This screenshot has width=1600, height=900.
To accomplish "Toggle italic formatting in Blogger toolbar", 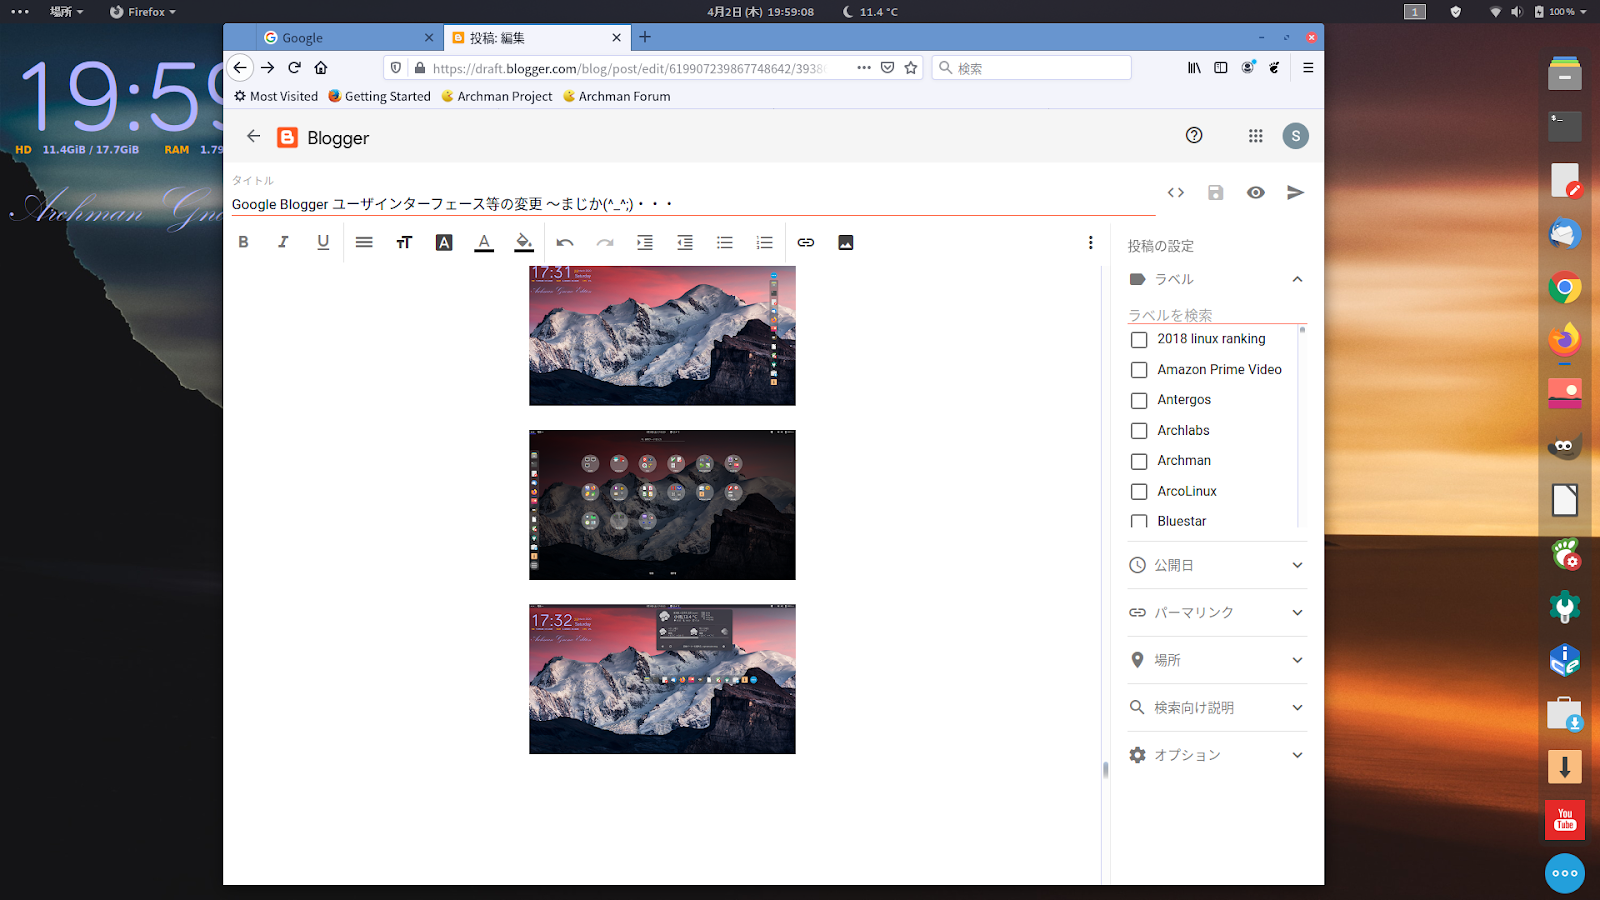I will tap(283, 242).
